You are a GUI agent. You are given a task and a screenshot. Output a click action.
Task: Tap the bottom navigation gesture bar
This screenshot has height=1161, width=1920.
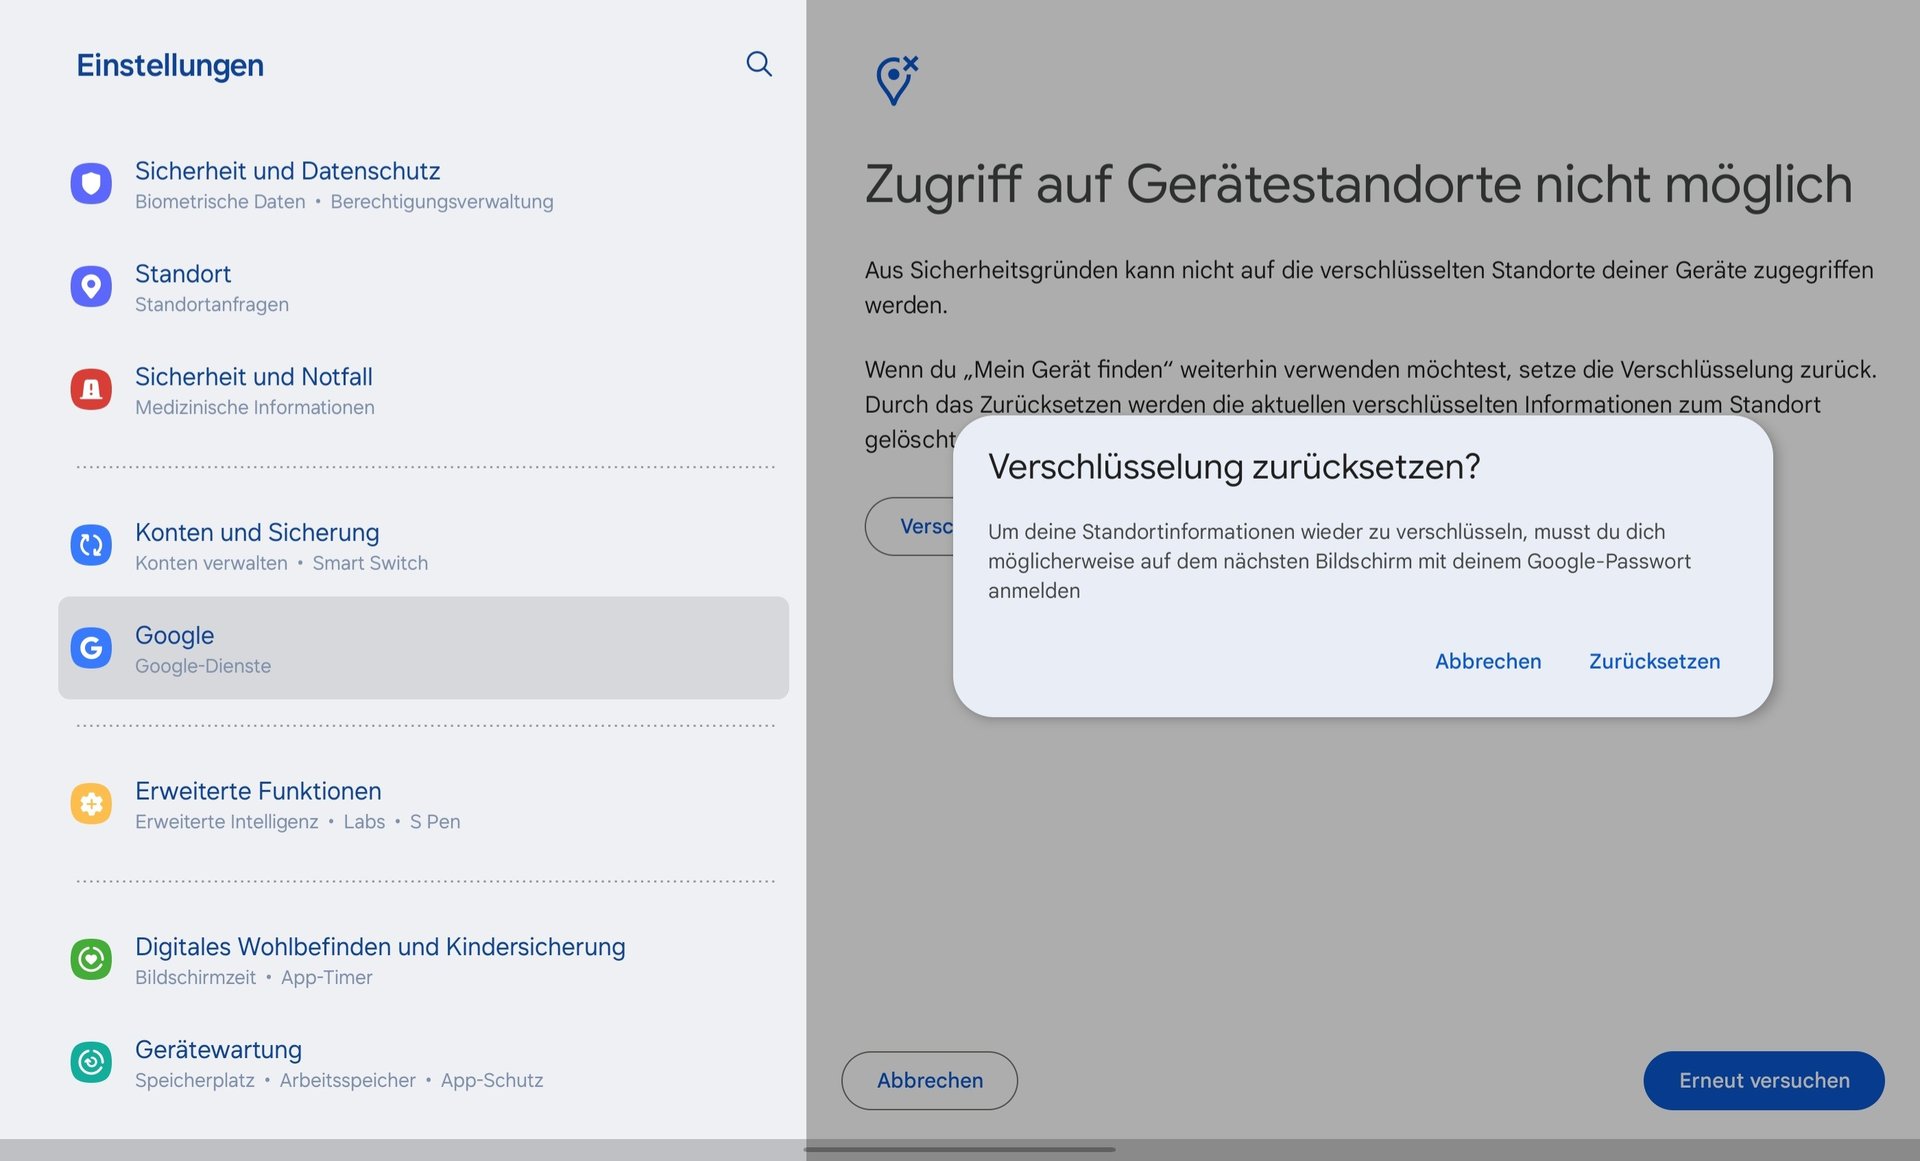point(959,1149)
